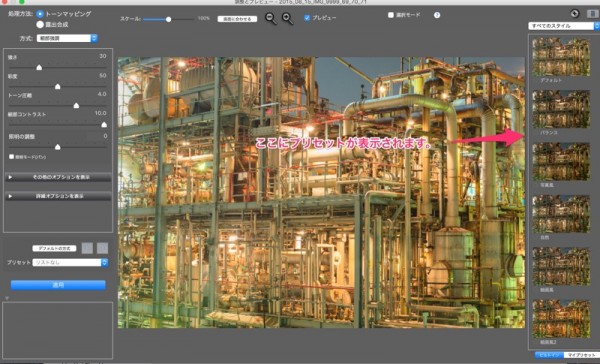Select the third preset thumbnail
600x364 pixels.
(x=561, y=162)
